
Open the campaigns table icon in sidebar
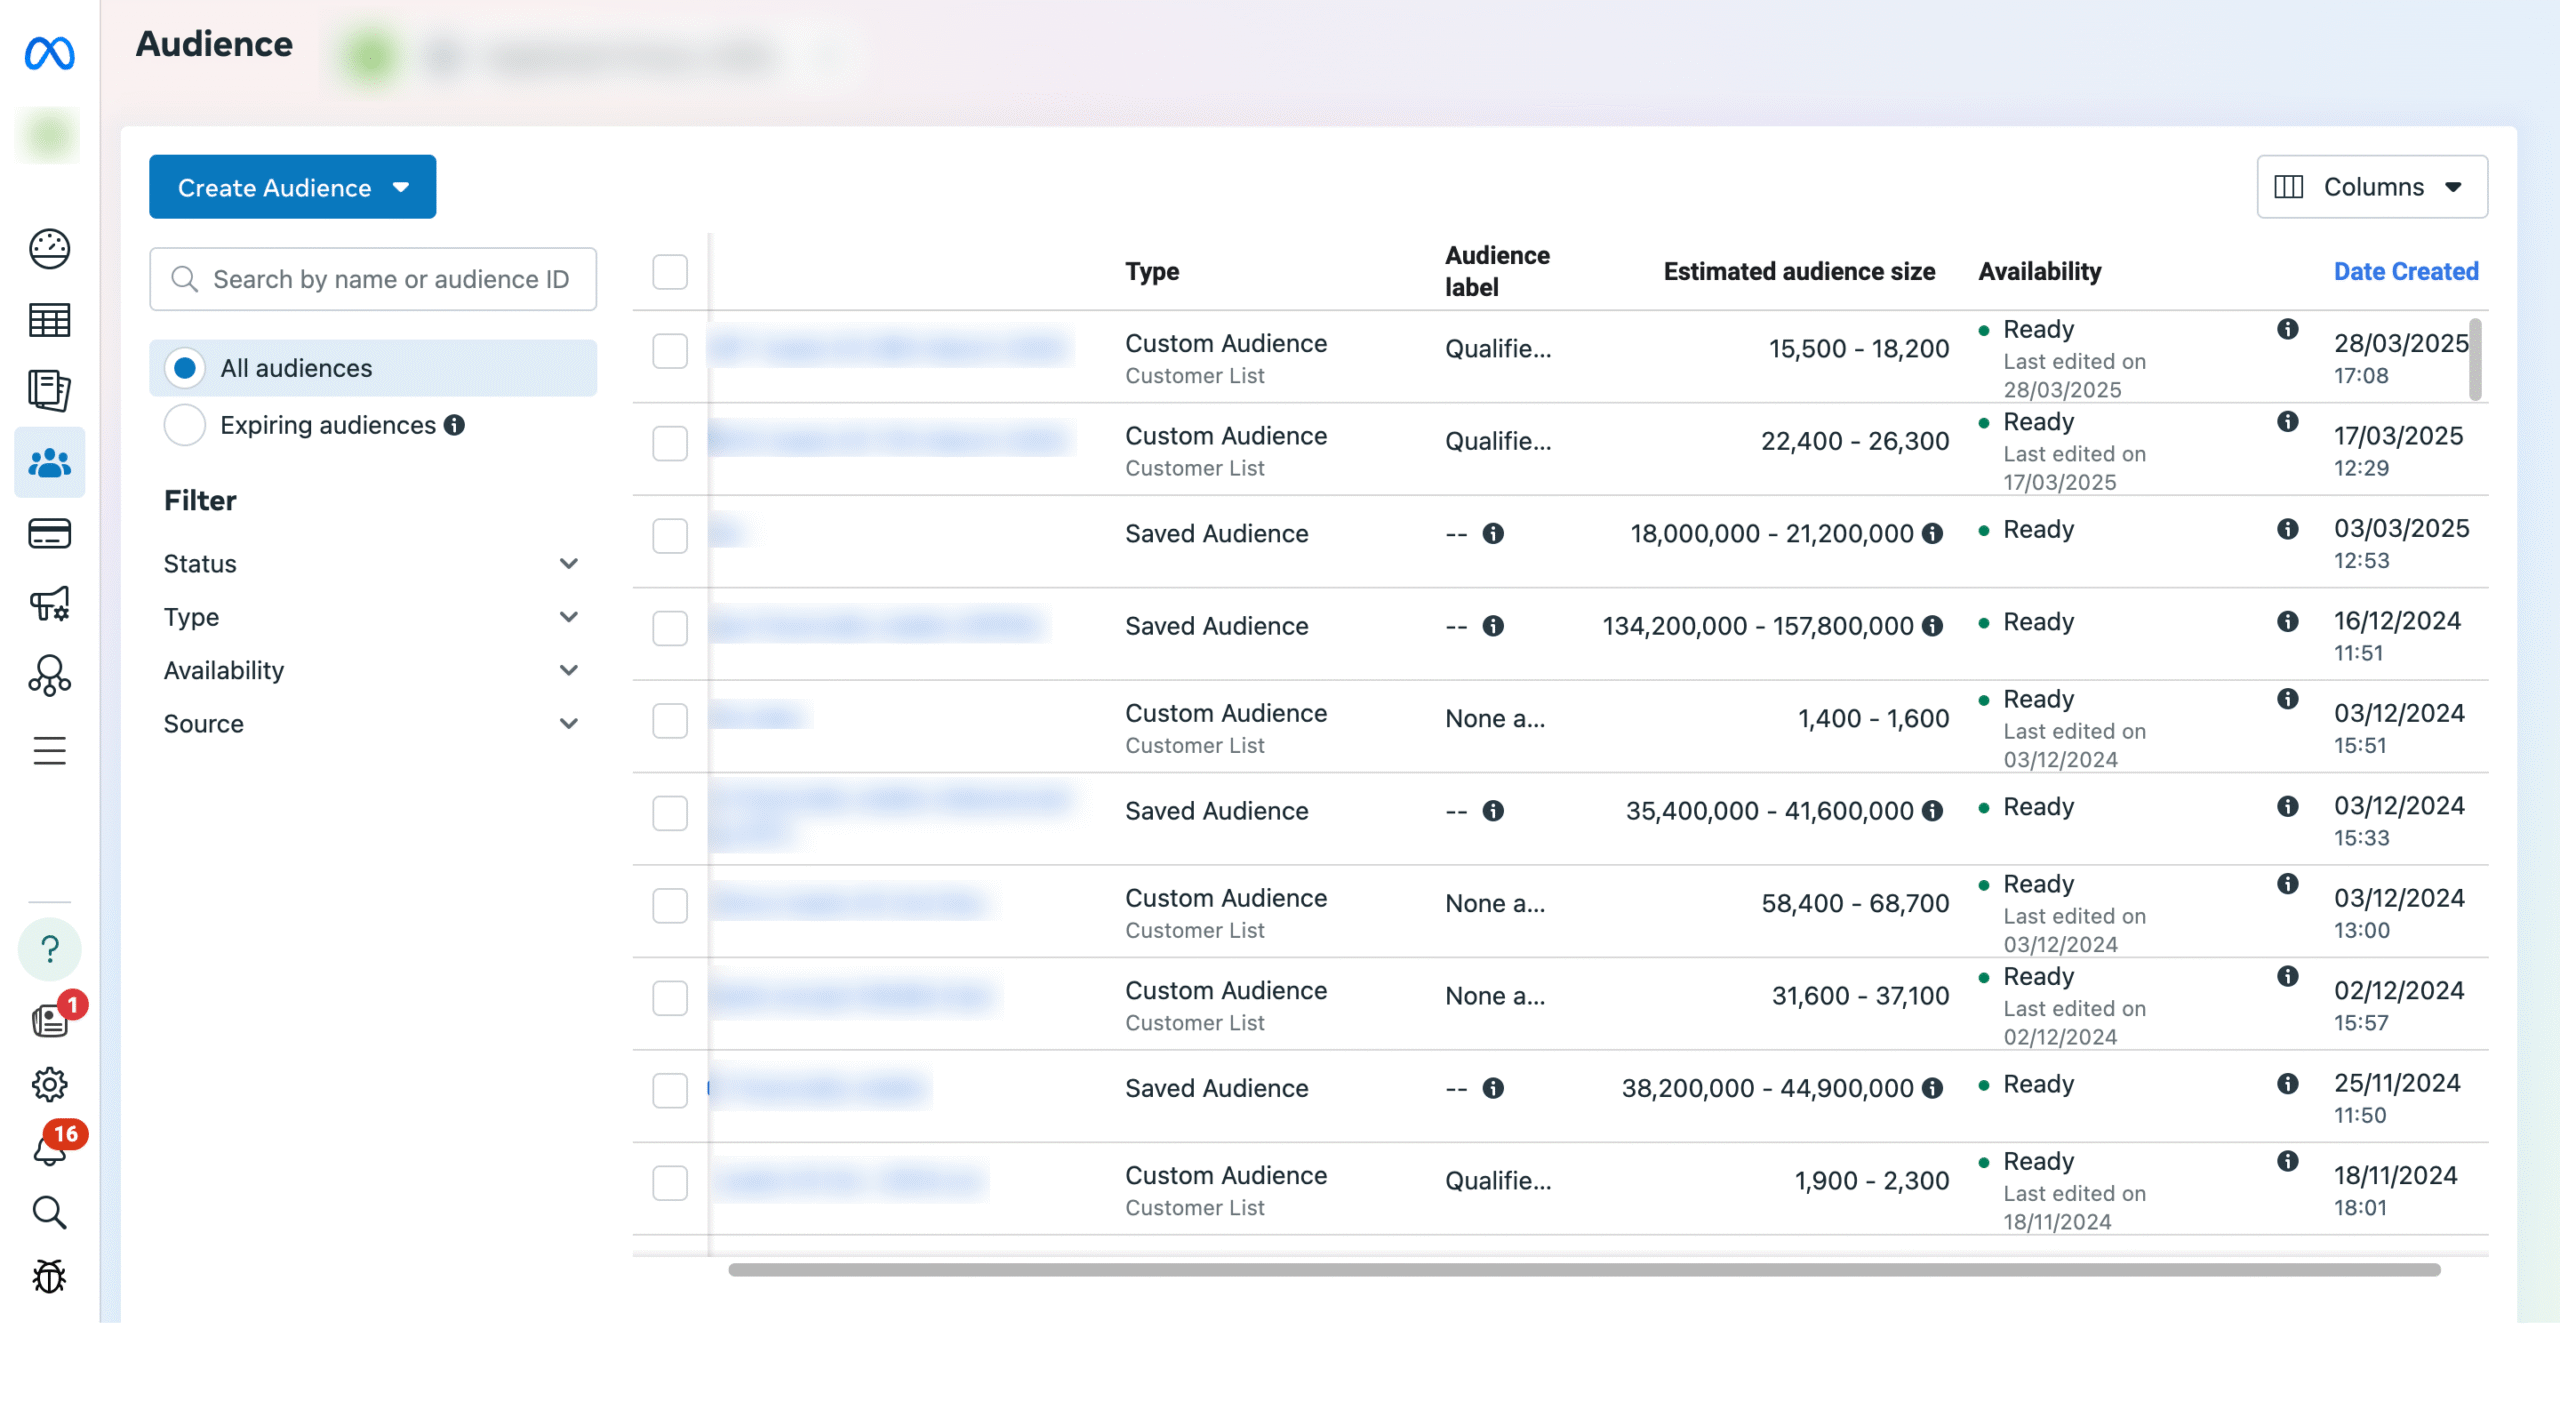pos(49,320)
